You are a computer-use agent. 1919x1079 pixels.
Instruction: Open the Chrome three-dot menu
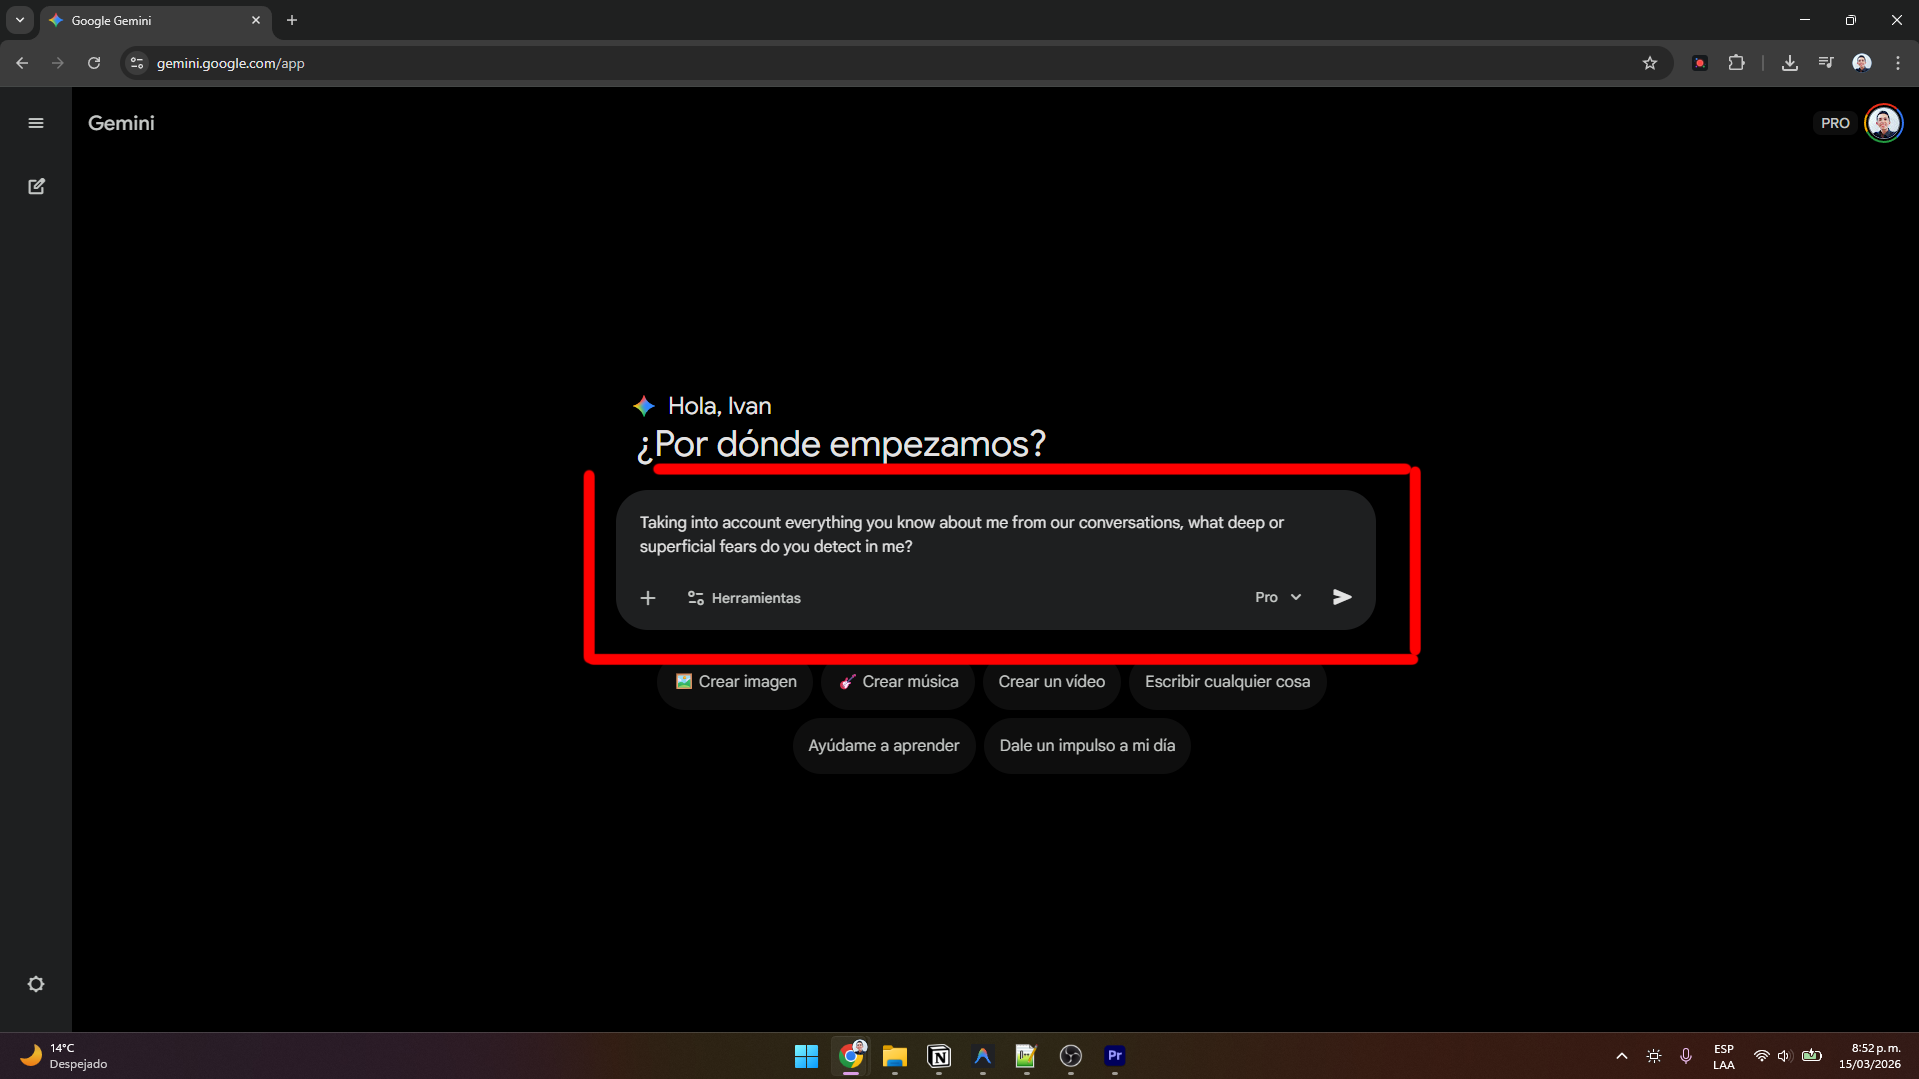point(1898,63)
